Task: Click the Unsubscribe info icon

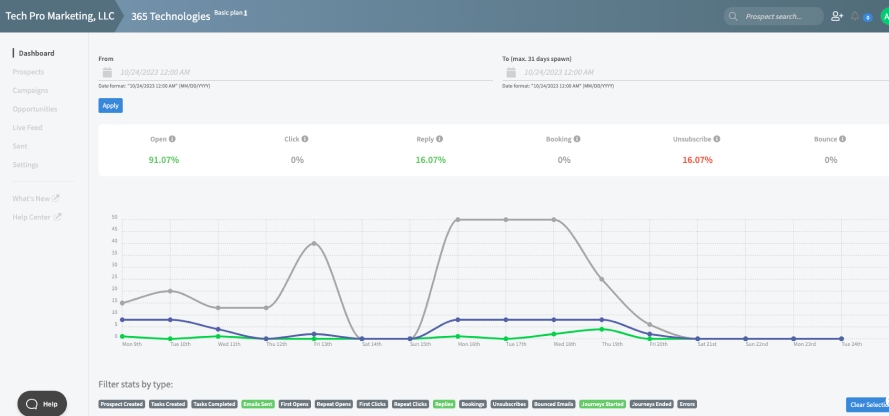Action: [x=717, y=139]
